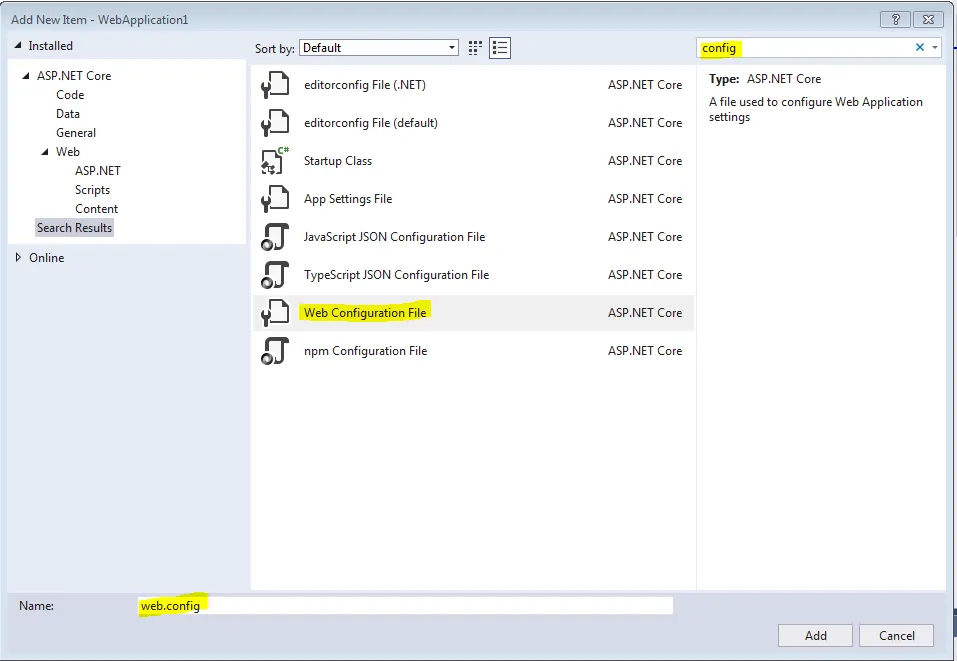The height and width of the screenshot is (661, 957).
Task: Click the Startup Class C# icon
Action: [x=275, y=161]
